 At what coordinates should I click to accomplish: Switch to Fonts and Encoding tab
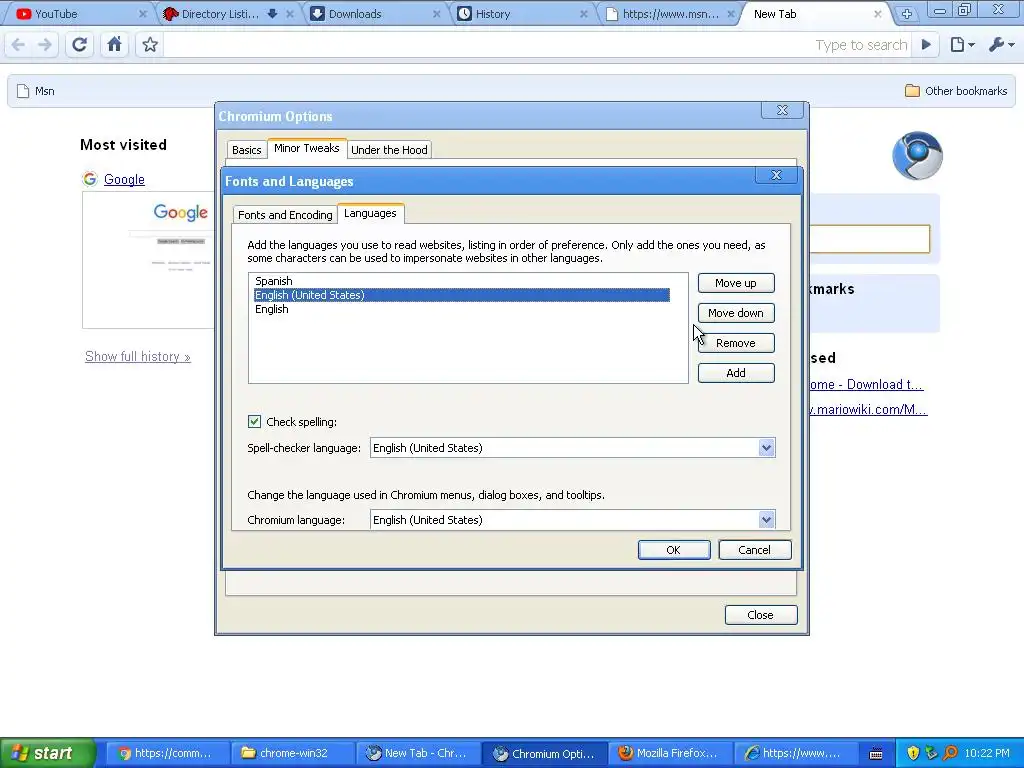pyautogui.click(x=285, y=215)
